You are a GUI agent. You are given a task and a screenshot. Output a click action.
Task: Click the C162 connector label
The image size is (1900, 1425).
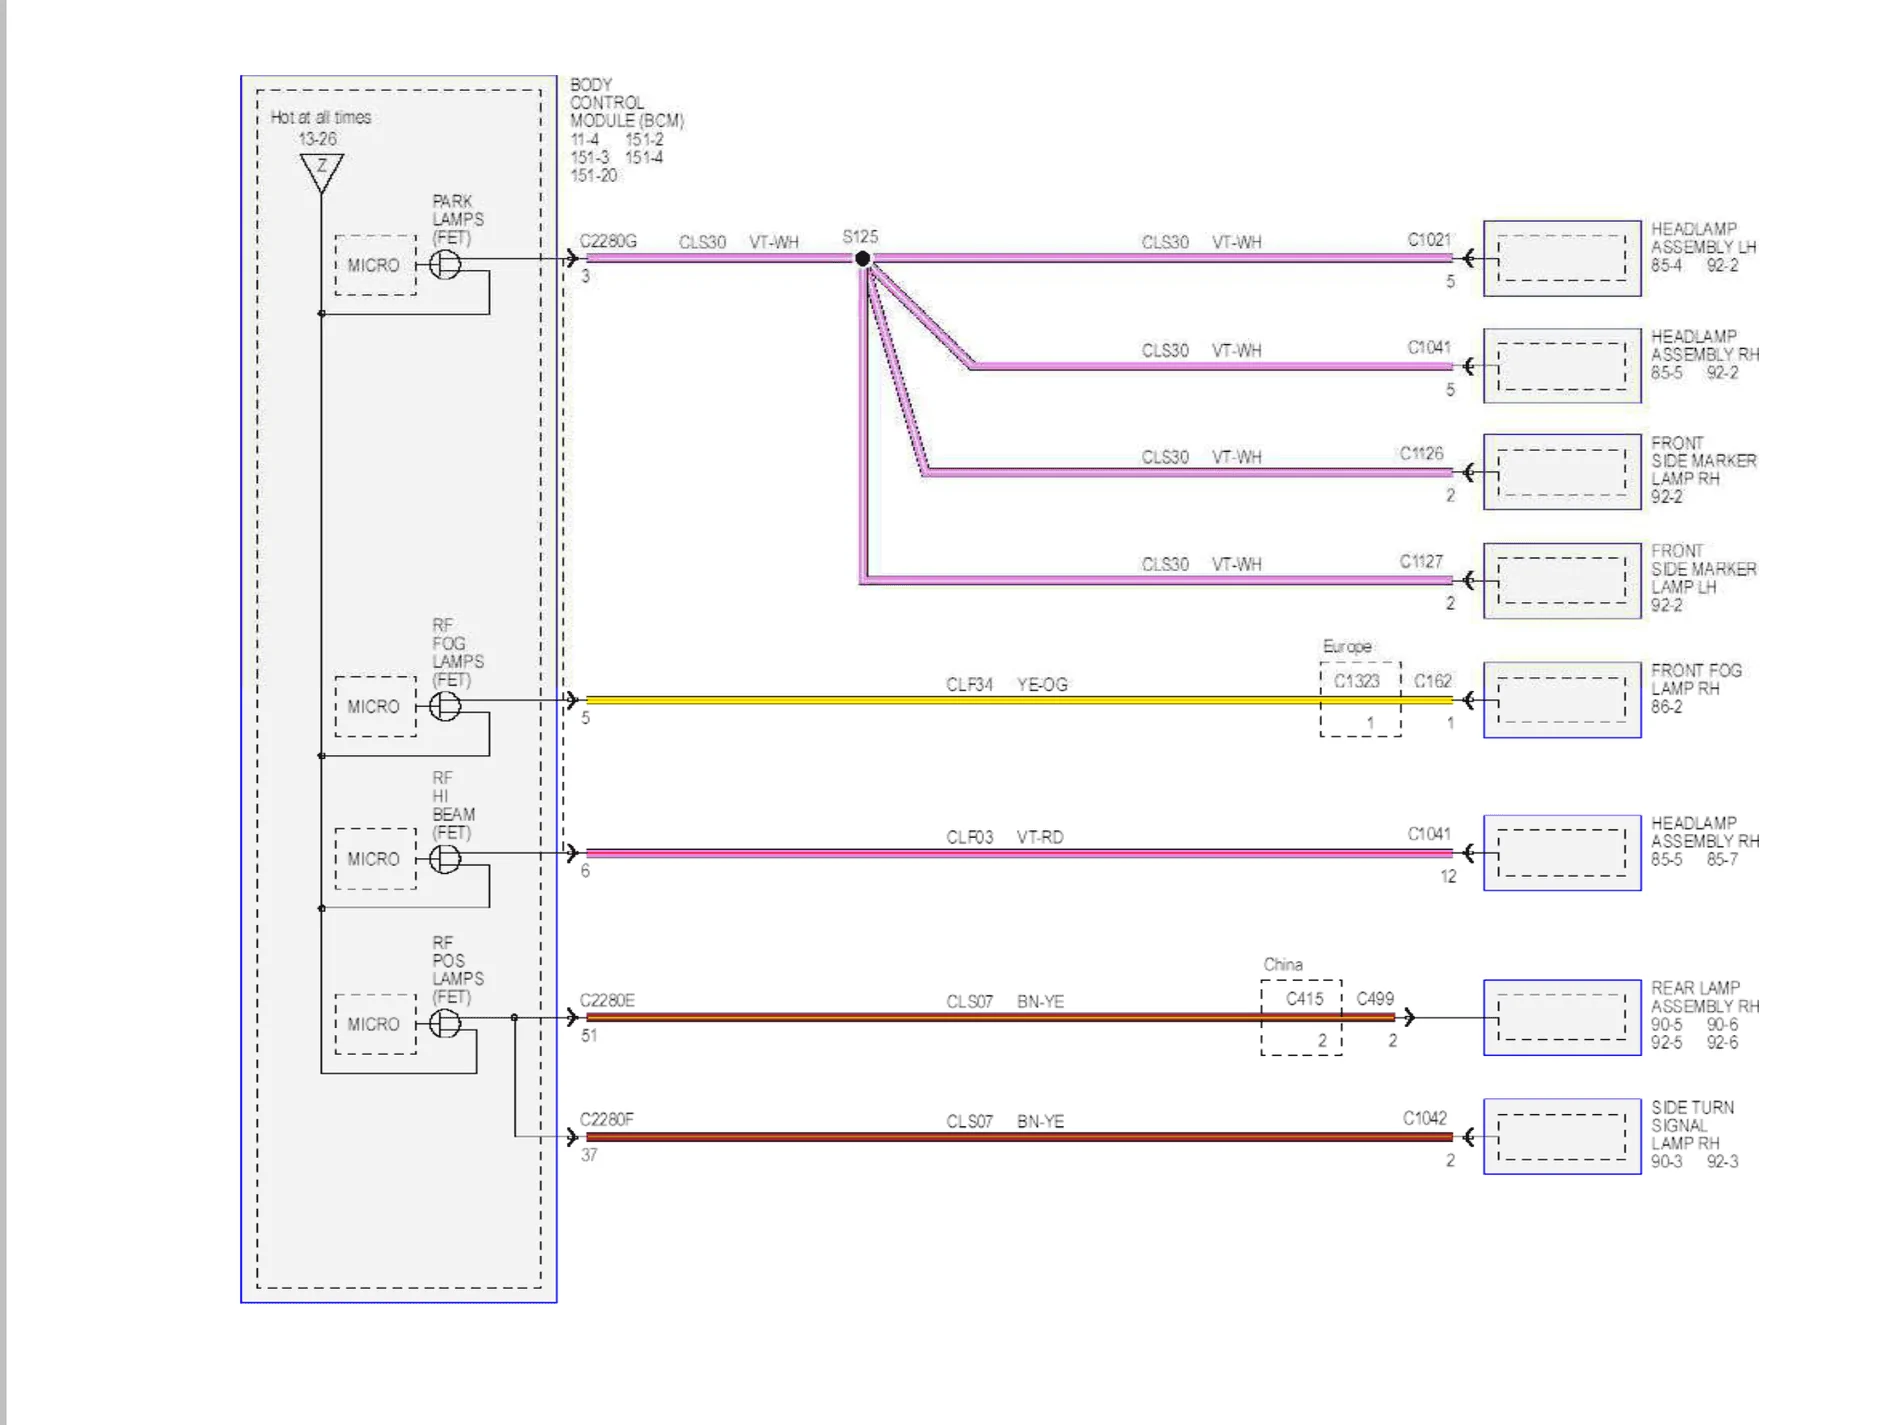1433,681
